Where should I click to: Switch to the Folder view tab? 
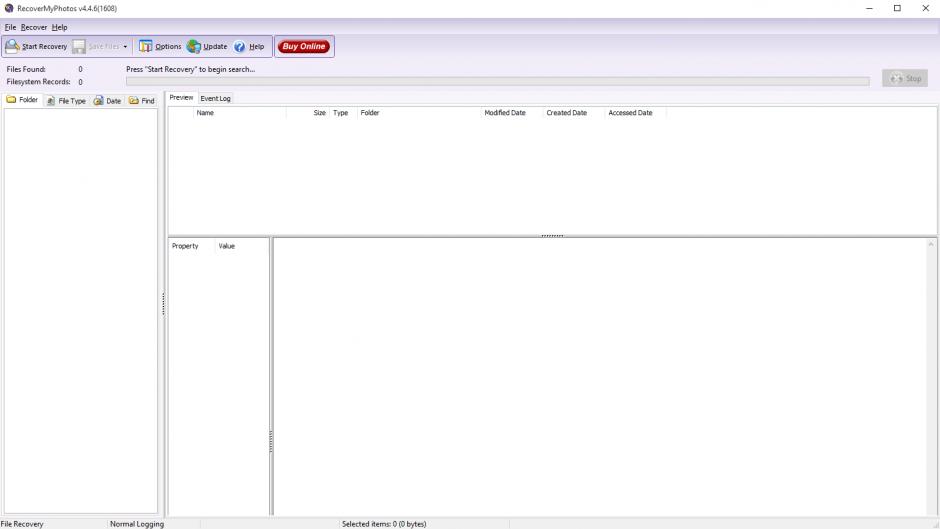click(23, 100)
